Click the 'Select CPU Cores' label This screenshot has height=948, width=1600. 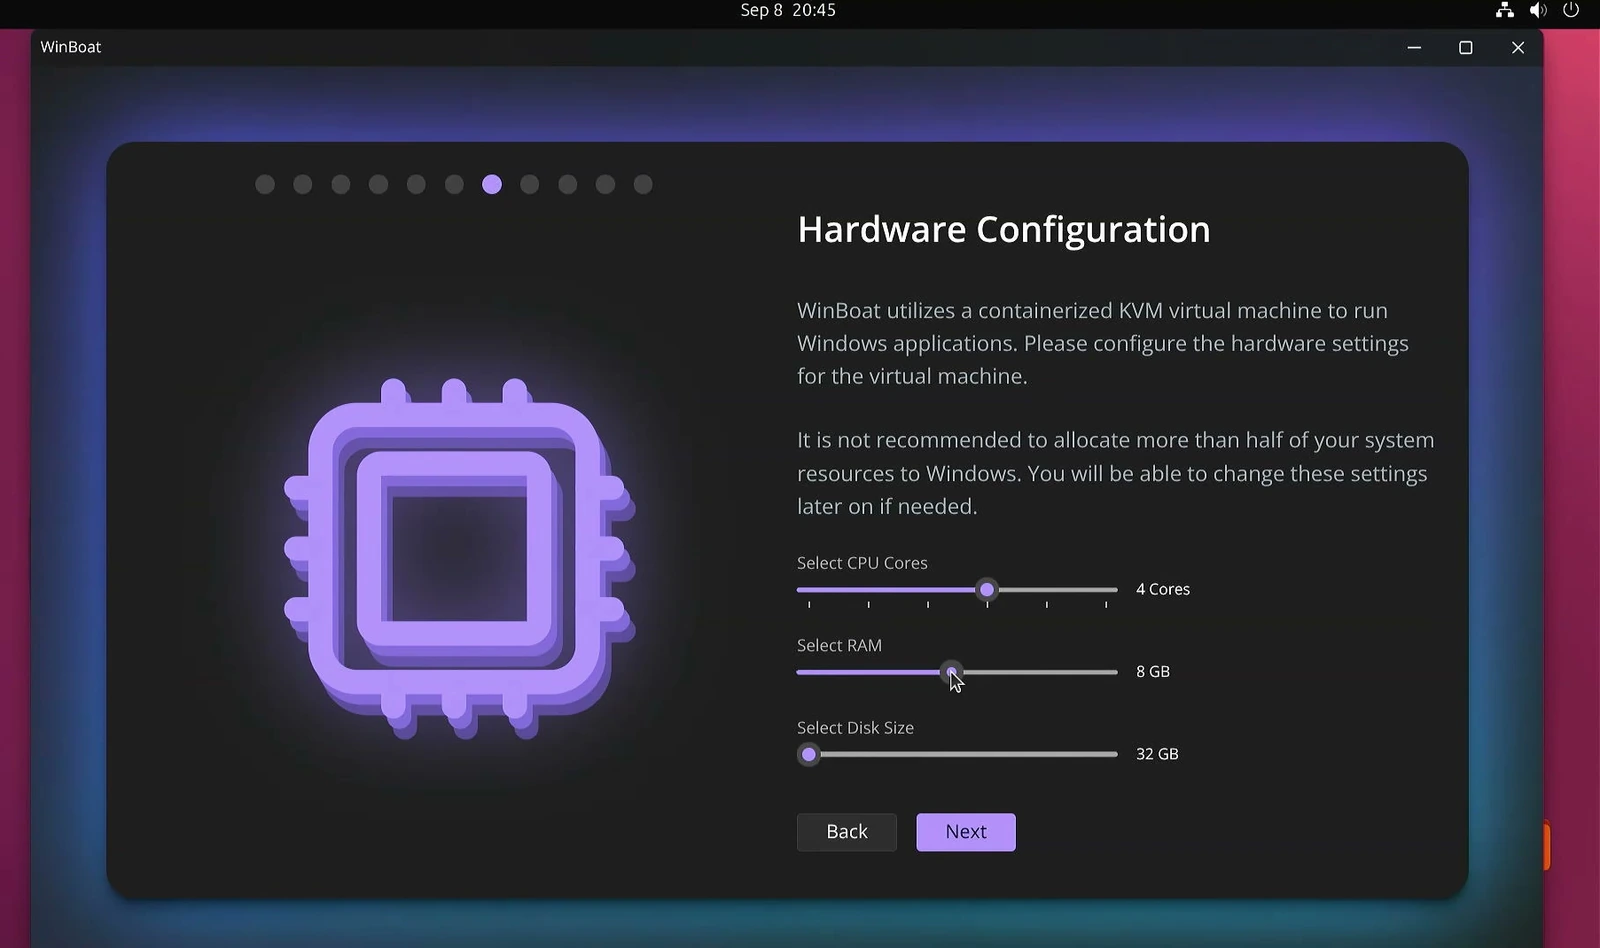click(862, 563)
